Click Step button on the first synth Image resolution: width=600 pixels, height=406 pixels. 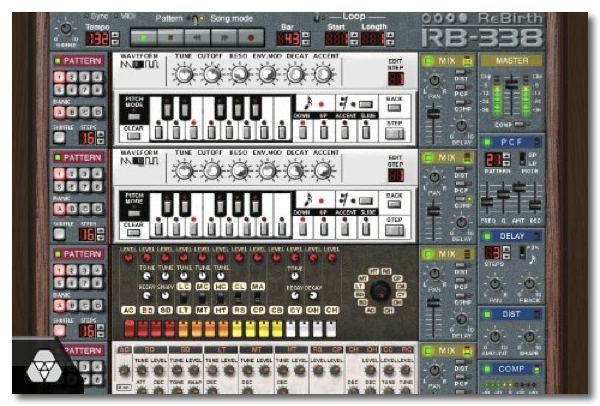pos(395,134)
